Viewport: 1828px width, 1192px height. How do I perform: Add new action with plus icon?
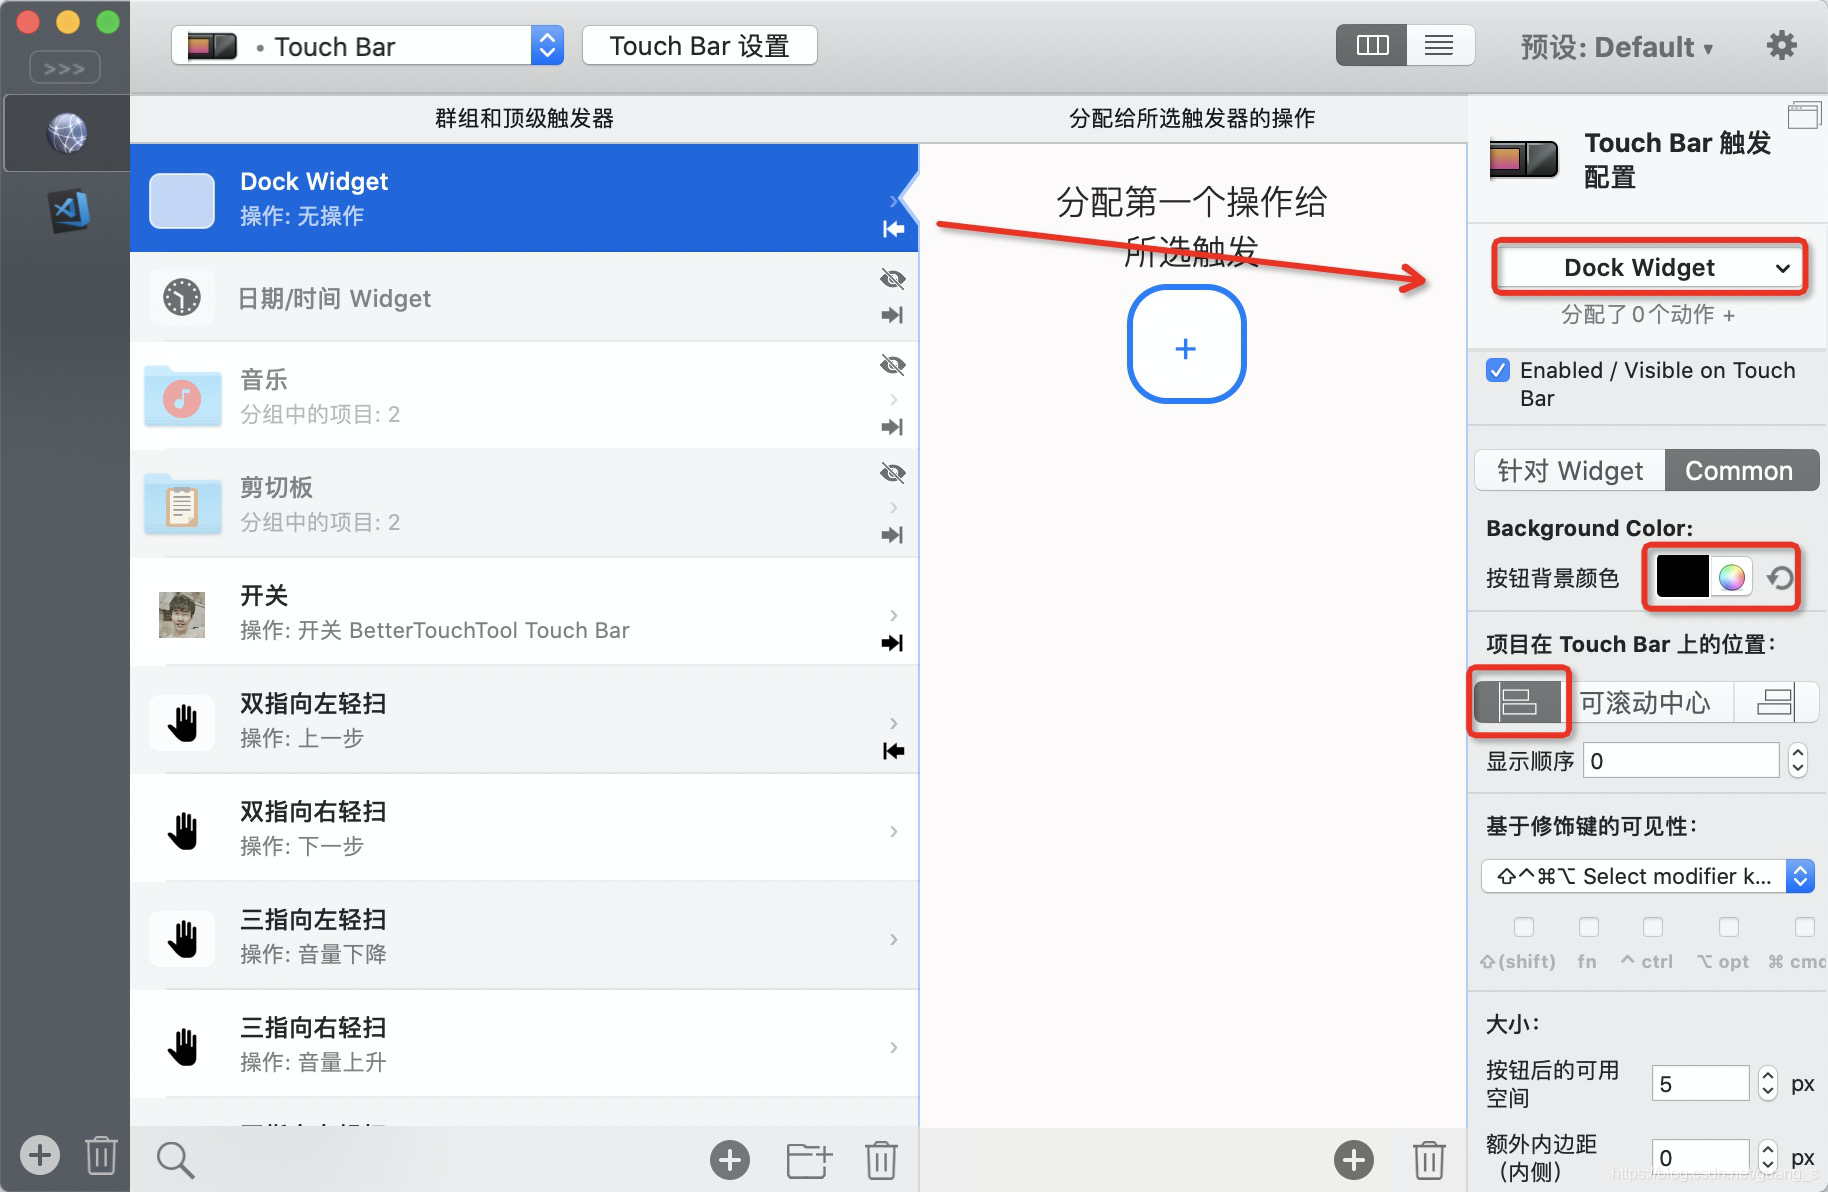point(1354,1160)
